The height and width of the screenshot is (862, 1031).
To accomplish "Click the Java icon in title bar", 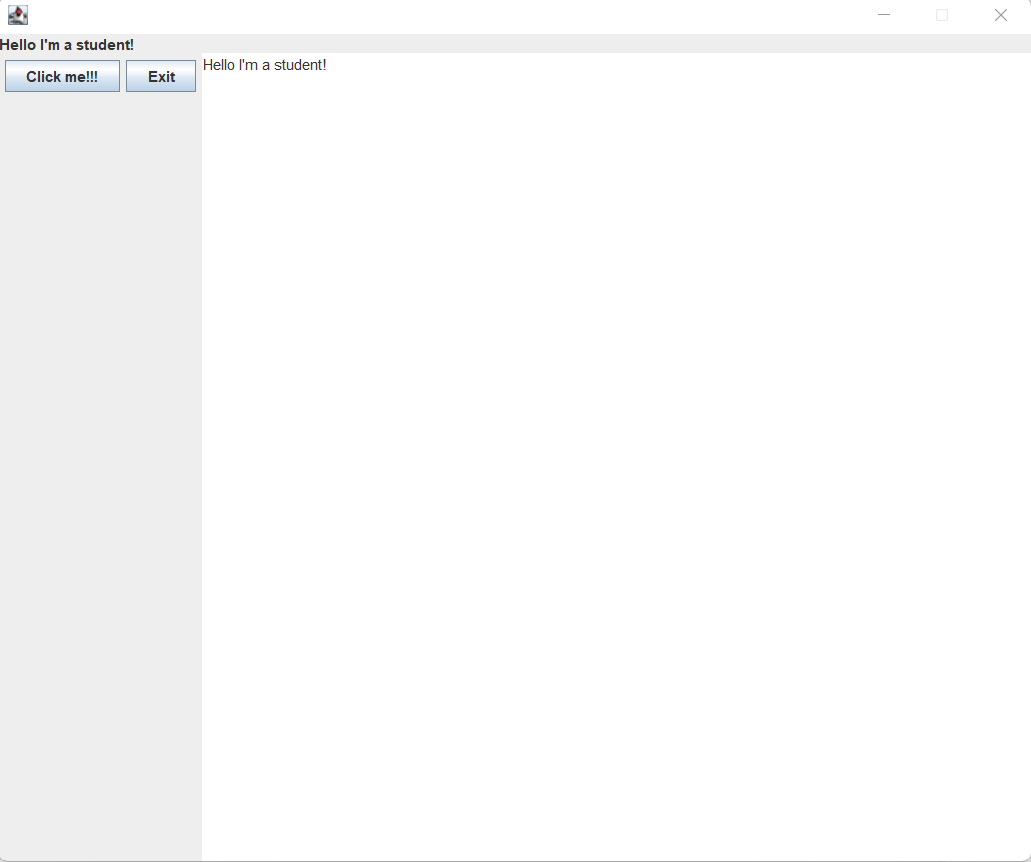I will (18, 15).
